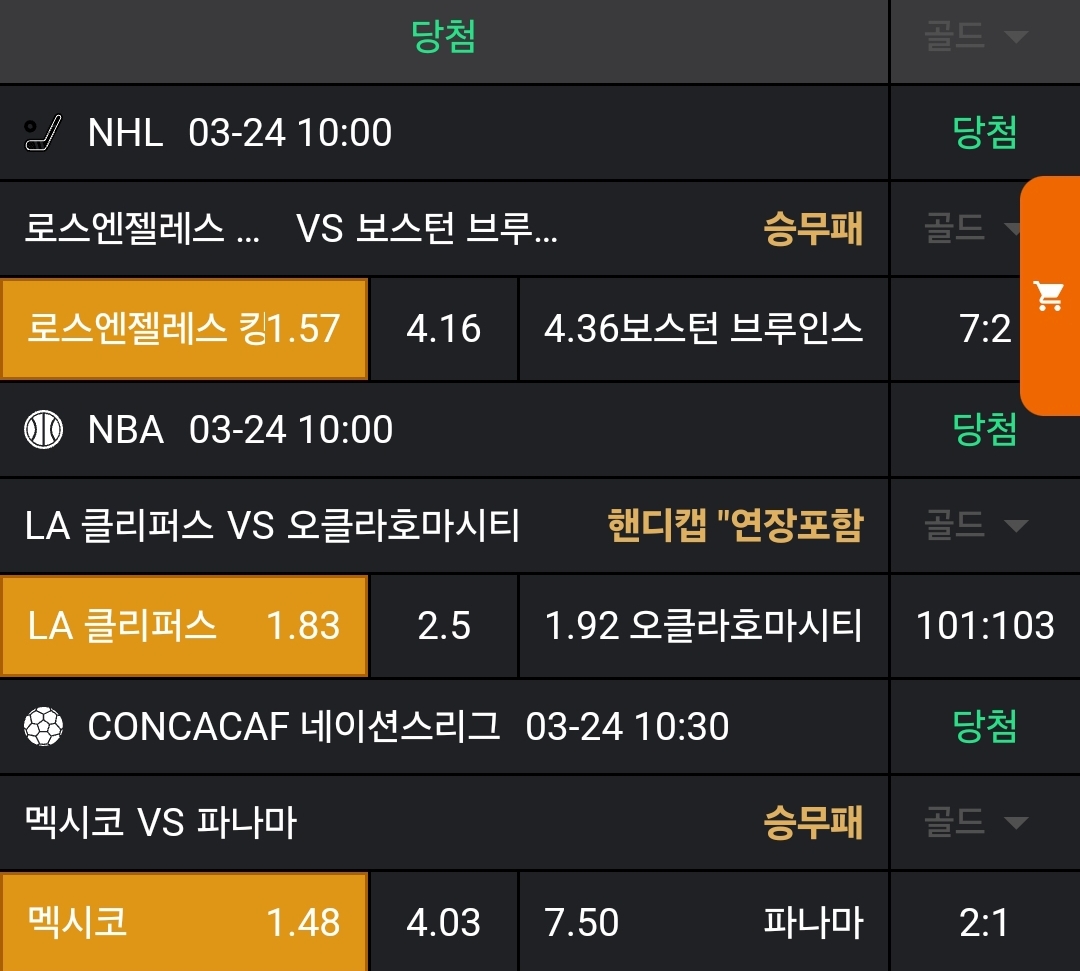Select the 4.03 draw odds

444,922
